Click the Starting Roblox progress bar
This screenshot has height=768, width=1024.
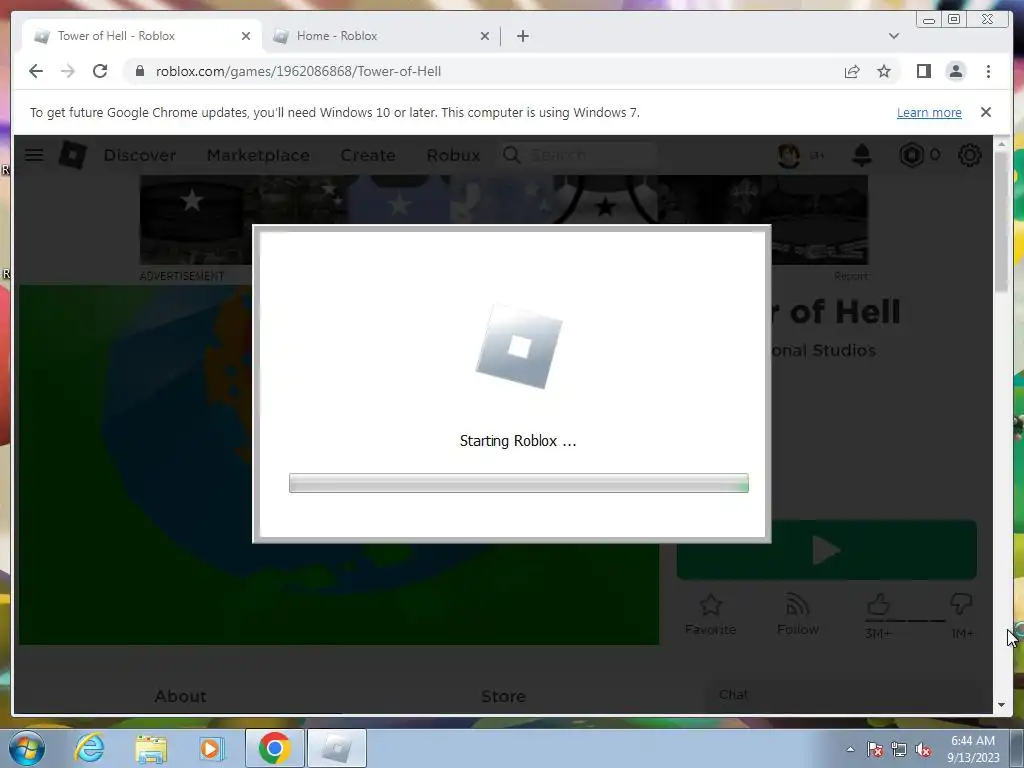[x=519, y=483]
